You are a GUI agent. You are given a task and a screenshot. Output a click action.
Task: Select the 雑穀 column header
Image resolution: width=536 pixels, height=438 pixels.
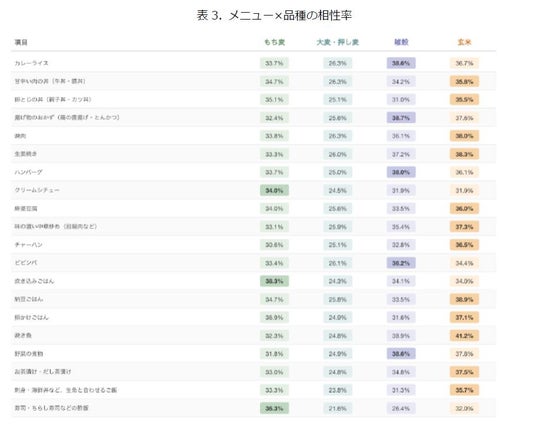[401, 42]
